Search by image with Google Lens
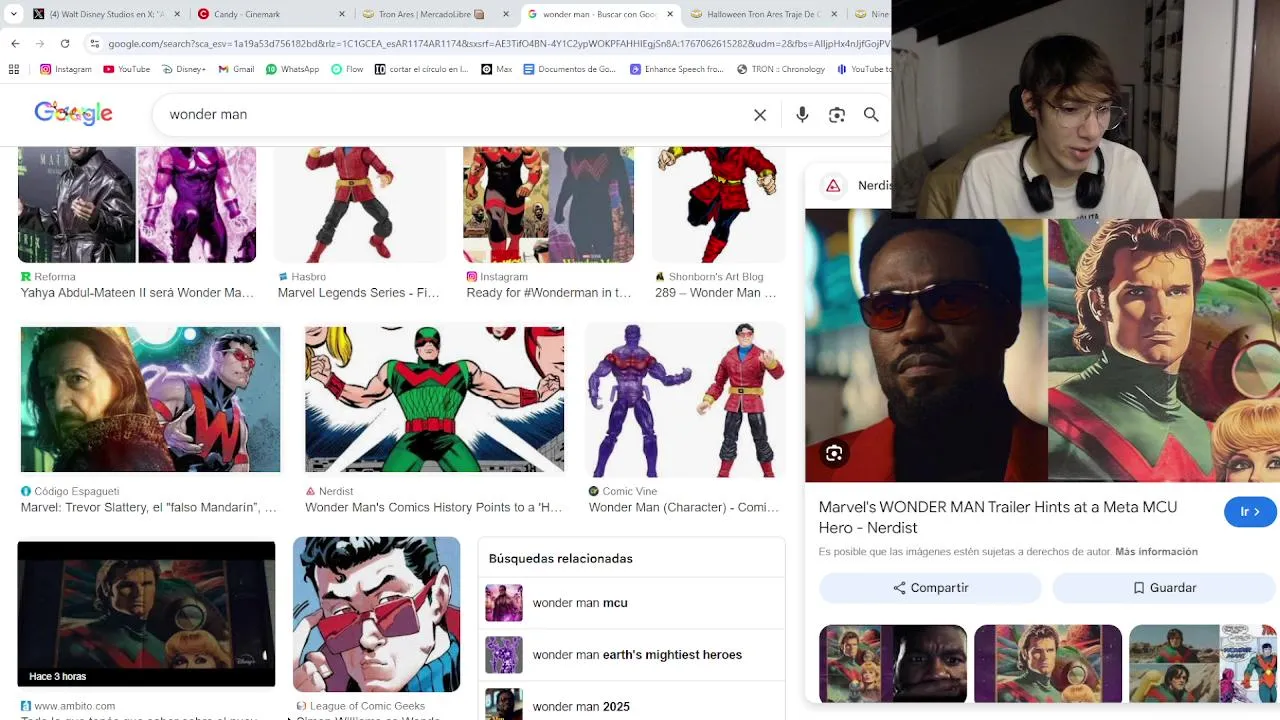 pyautogui.click(x=837, y=115)
